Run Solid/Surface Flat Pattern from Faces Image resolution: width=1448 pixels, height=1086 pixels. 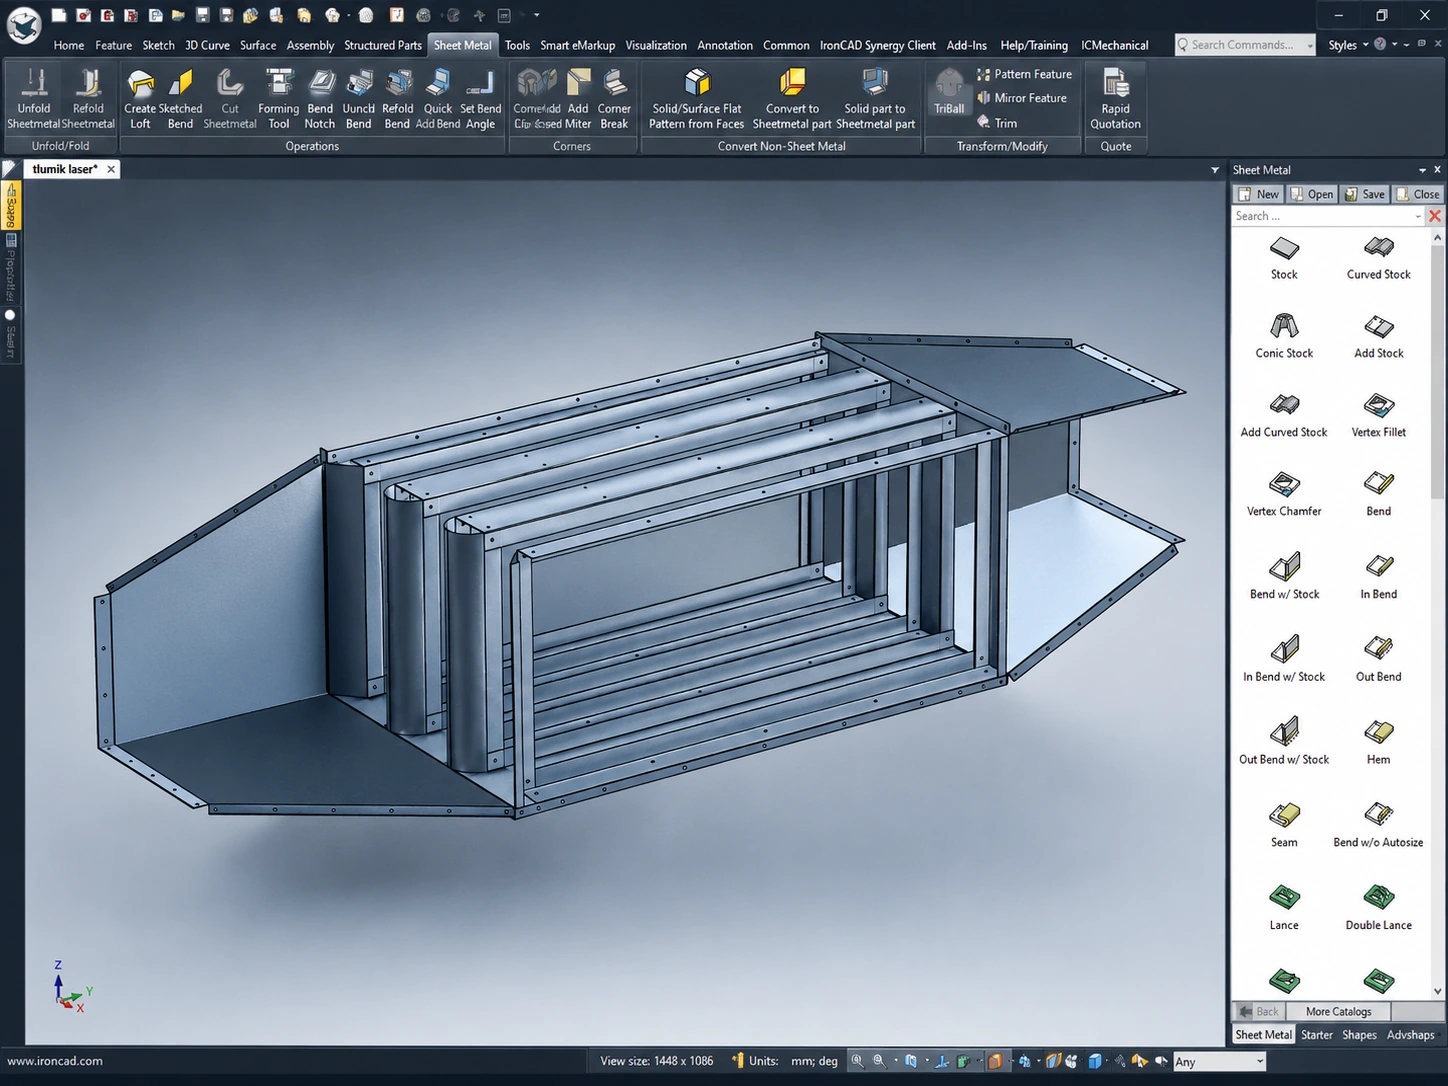click(x=697, y=99)
